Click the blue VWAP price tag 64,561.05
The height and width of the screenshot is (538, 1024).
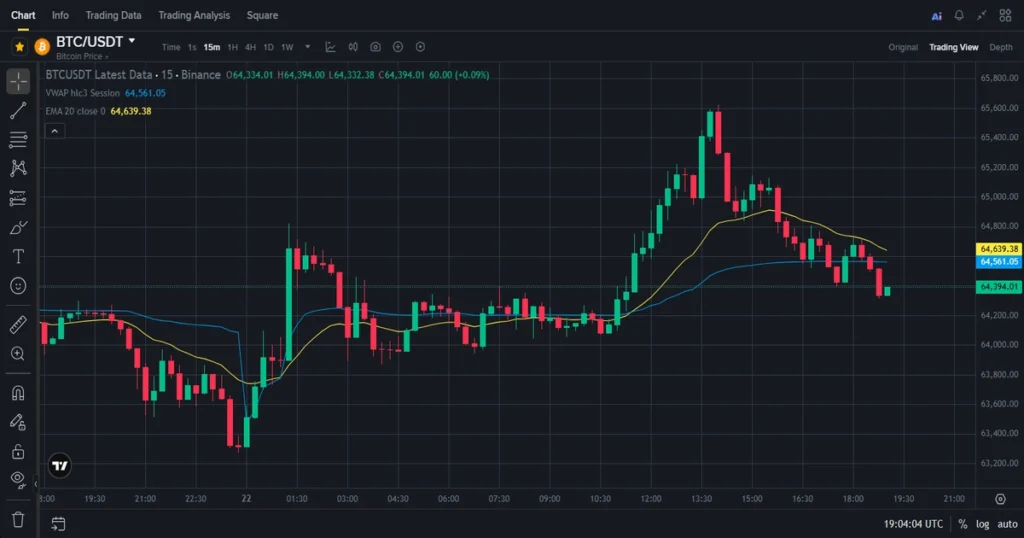(x=999, y=262)
